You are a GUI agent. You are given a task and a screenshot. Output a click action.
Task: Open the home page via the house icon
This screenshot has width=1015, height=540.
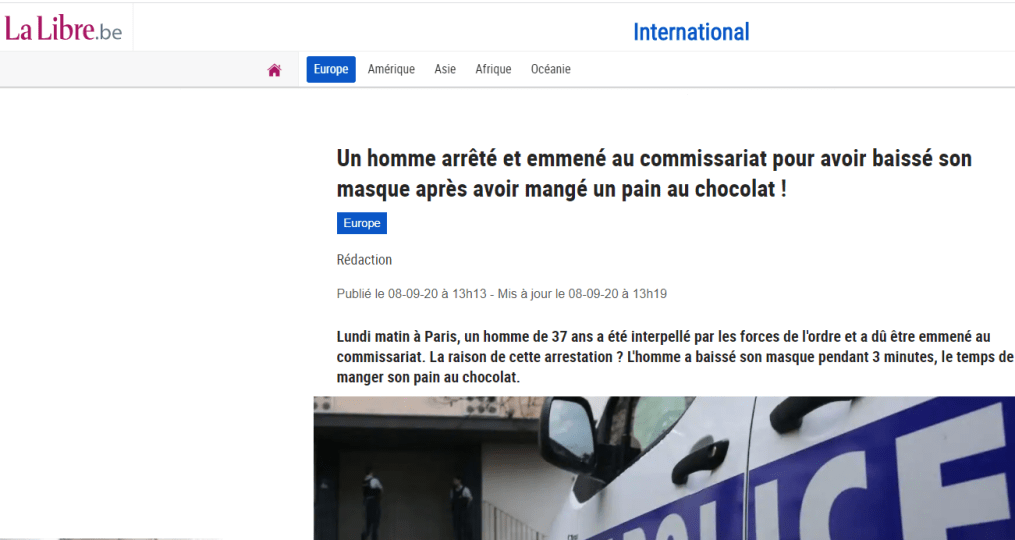point(274,70)
